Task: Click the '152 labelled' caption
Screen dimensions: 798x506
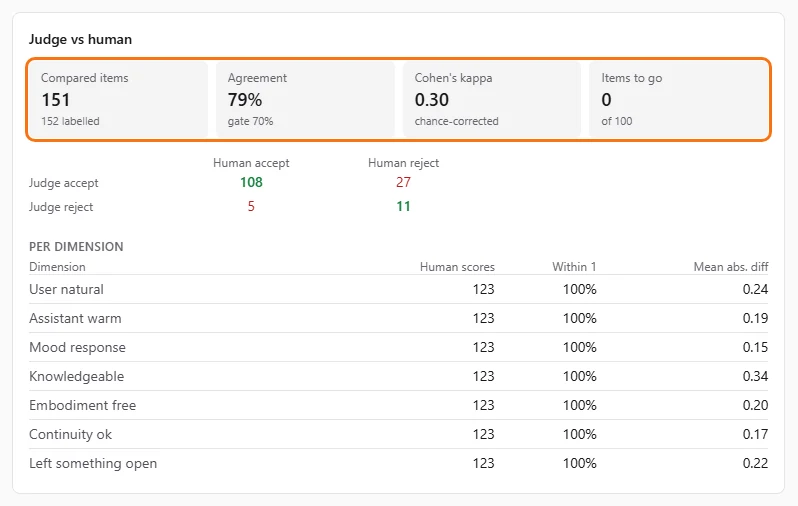Action: (x=70, y=121)
